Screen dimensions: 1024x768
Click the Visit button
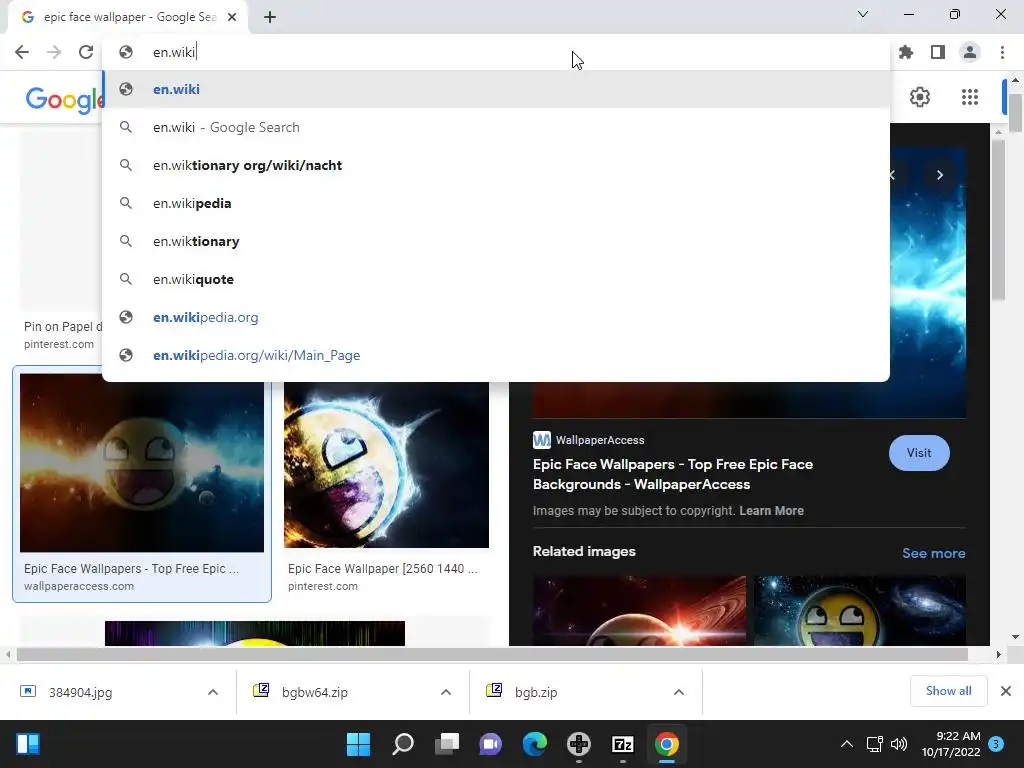[x=919, y=453]
